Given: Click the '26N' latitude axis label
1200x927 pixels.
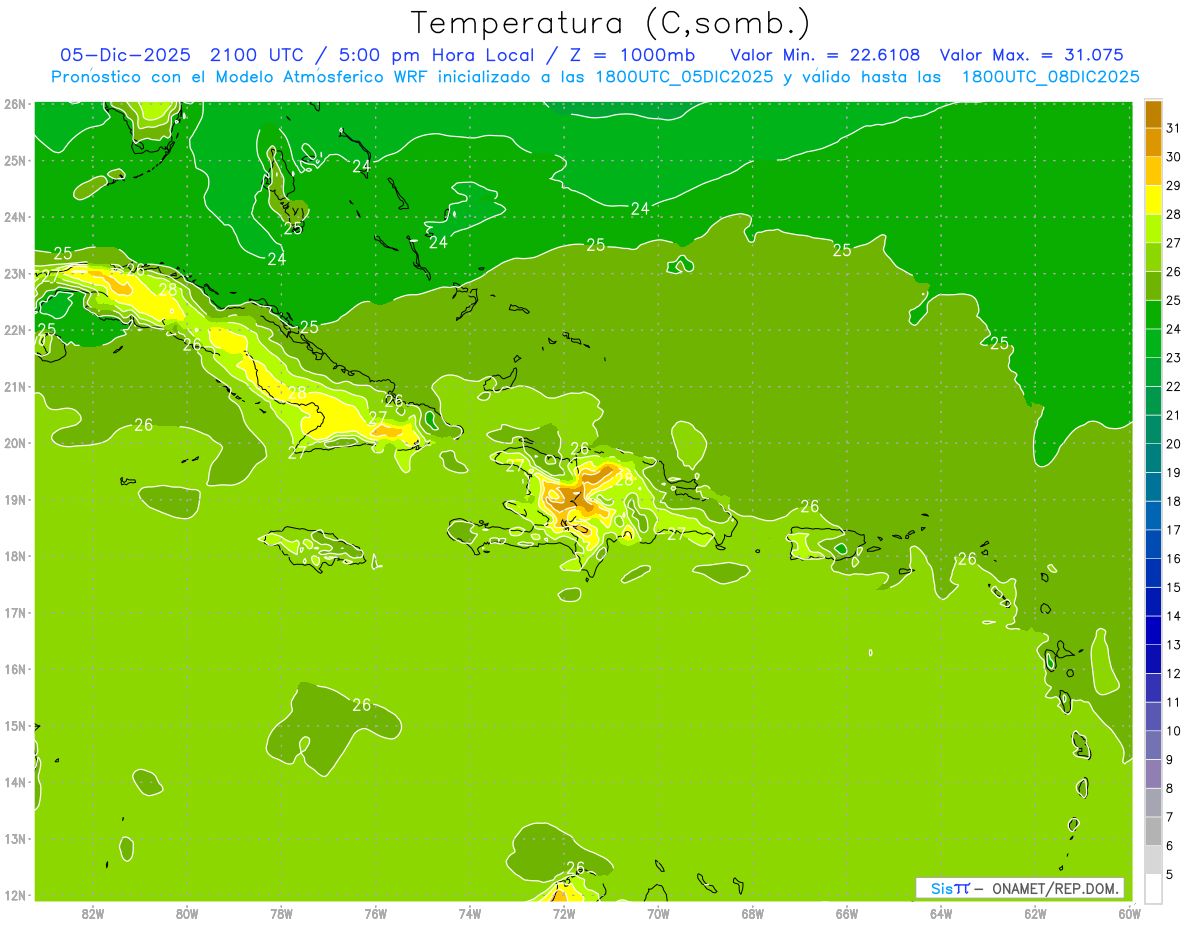Looking at the screenshot, I should [14, 104].
